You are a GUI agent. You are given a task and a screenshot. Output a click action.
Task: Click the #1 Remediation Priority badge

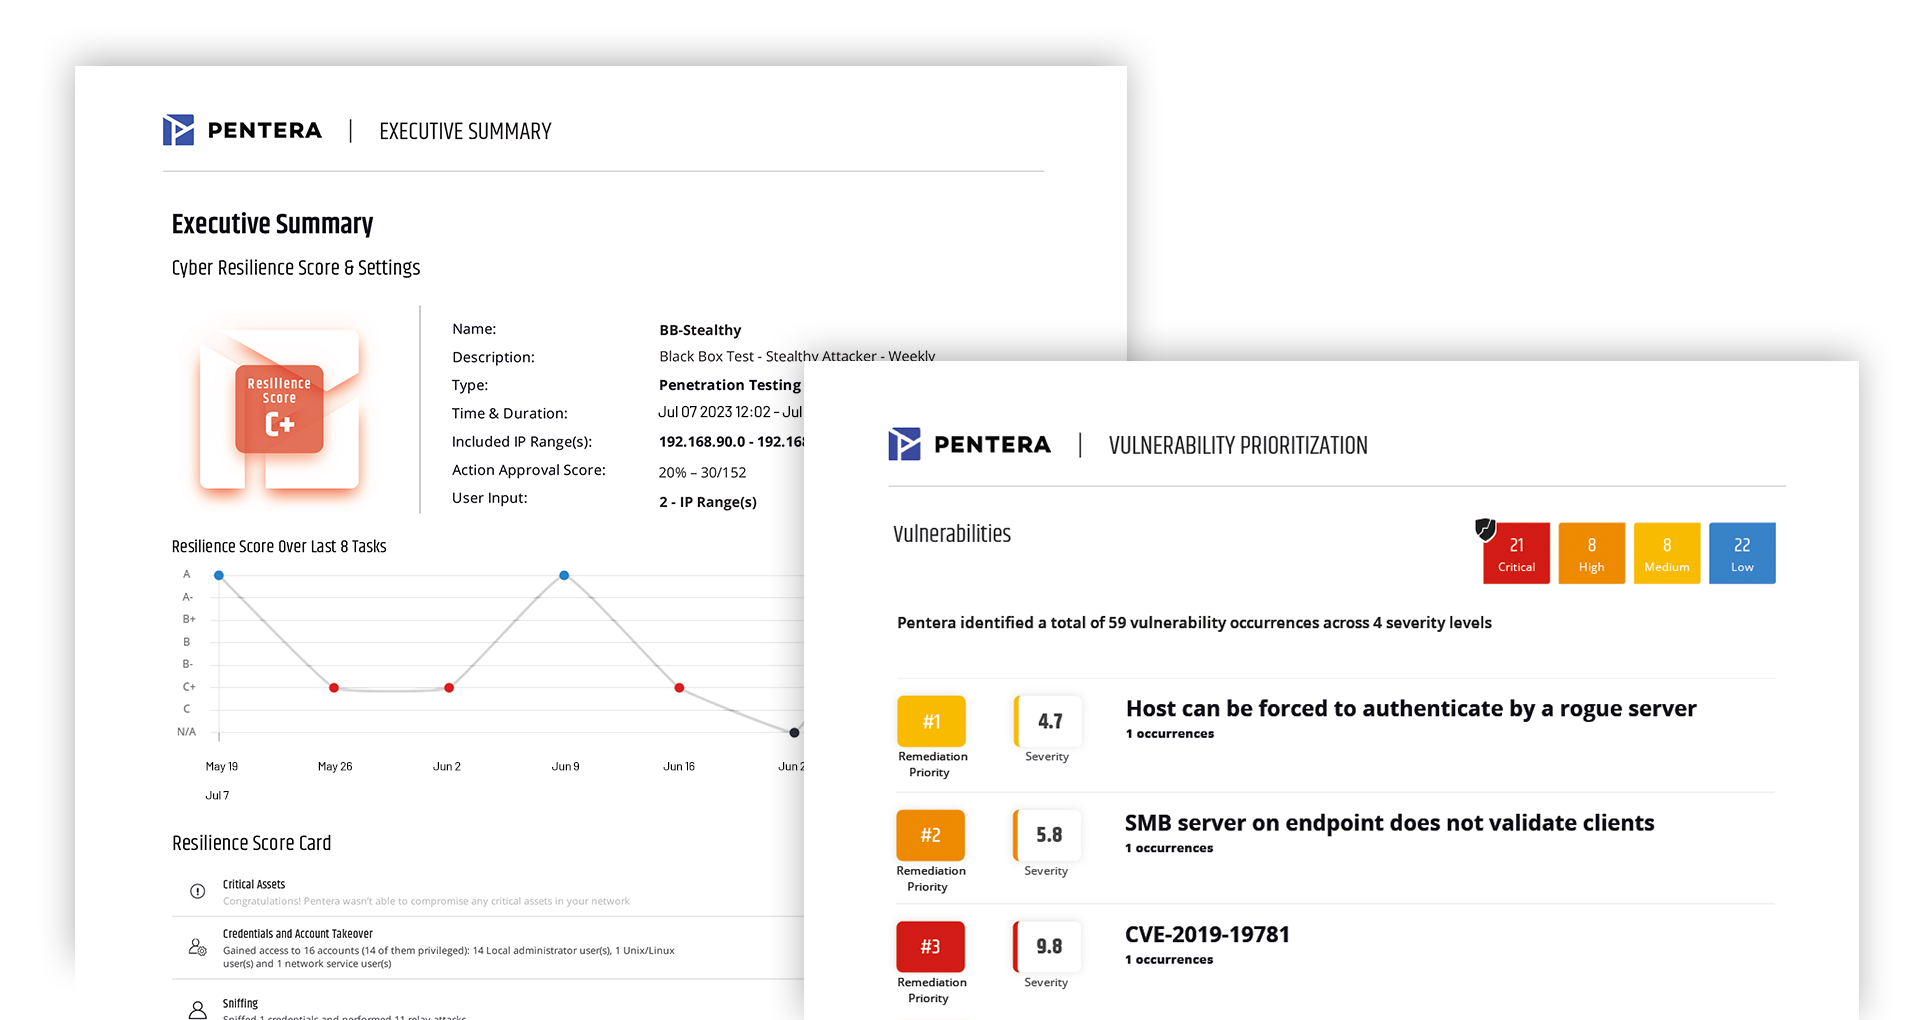coord(931,721)
